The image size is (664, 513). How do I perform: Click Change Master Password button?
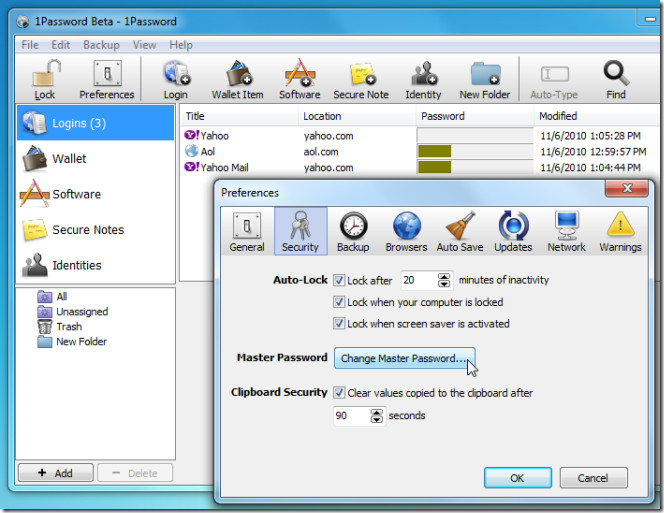click(x=404, y=358)
